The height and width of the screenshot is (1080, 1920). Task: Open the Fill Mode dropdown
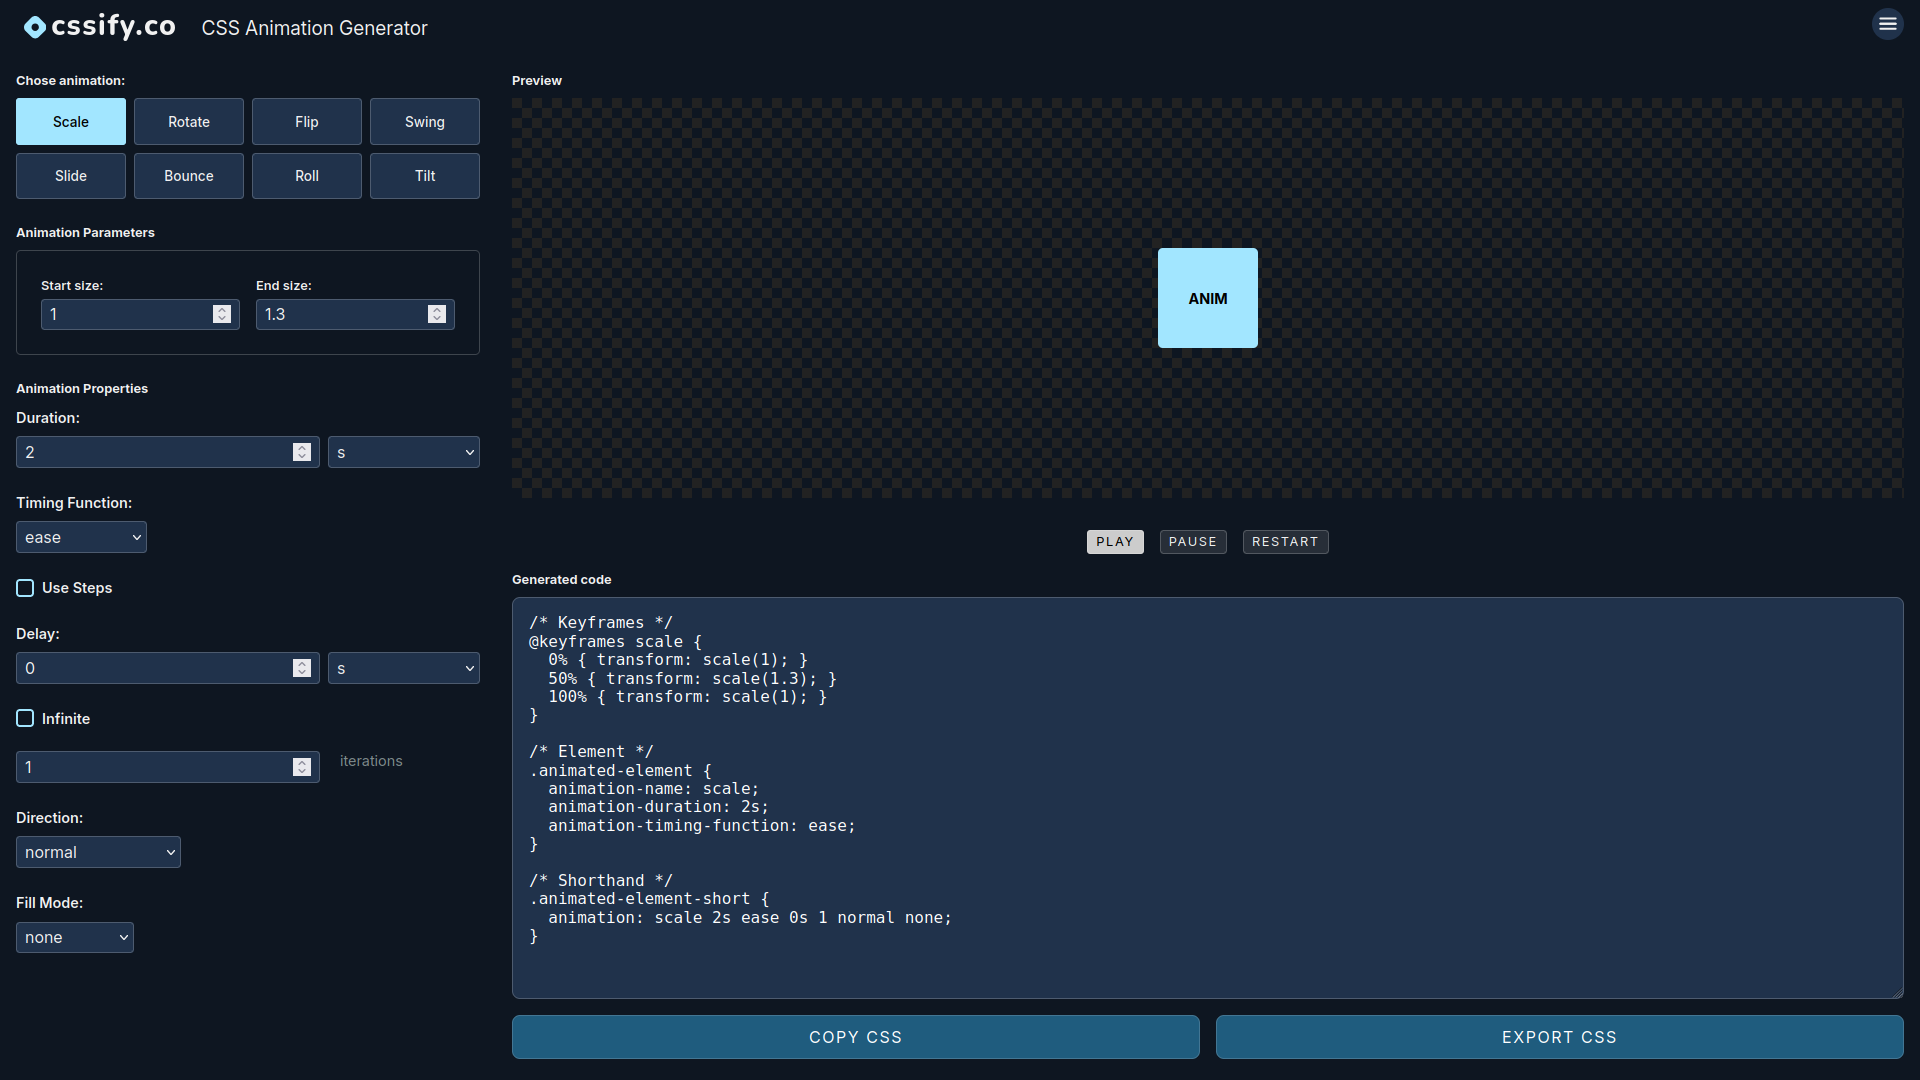click(x=74, y=937)
